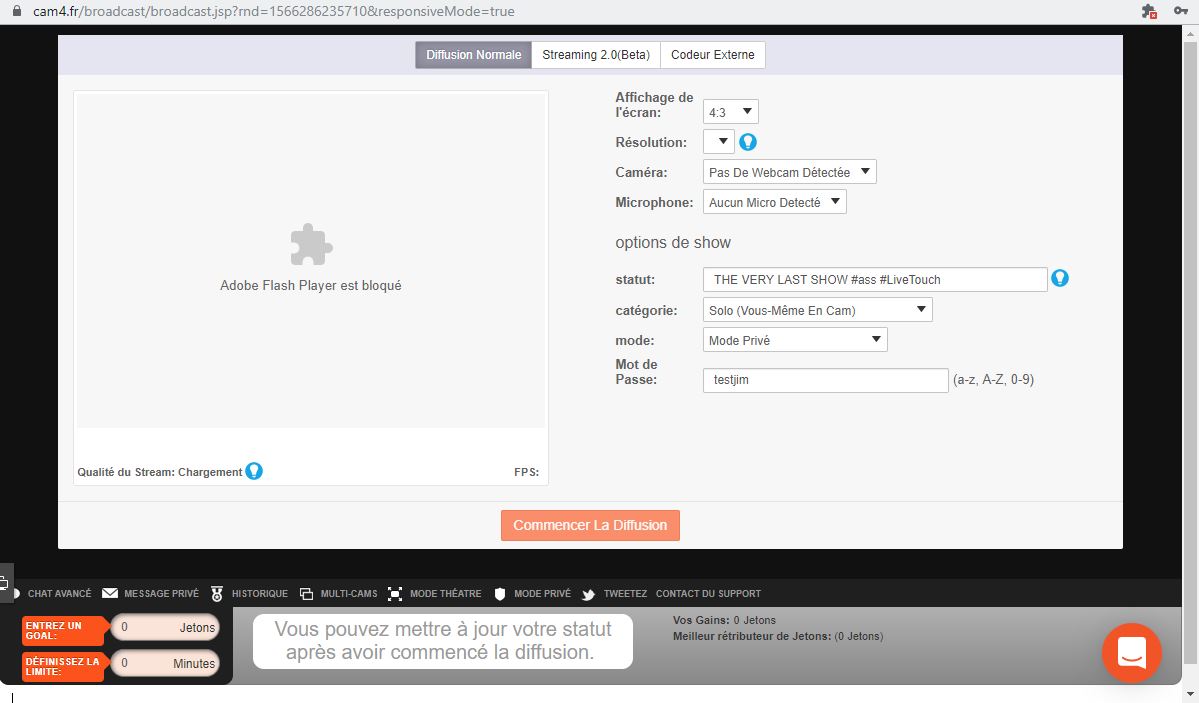Expand the Caméra dropdown
The width and height of the screenshot is (1199, 703).
pyautogui.click(x=789, y=172)
